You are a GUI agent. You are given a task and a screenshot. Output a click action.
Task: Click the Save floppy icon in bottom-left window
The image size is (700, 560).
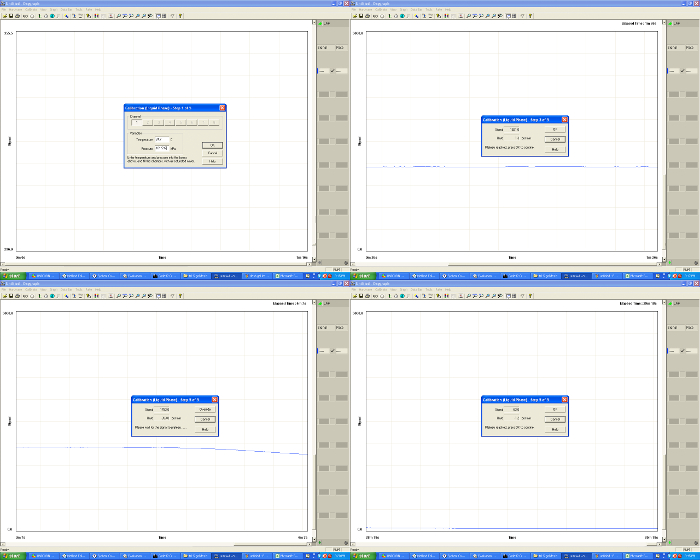pyautogui.click(x=11, y=296)
